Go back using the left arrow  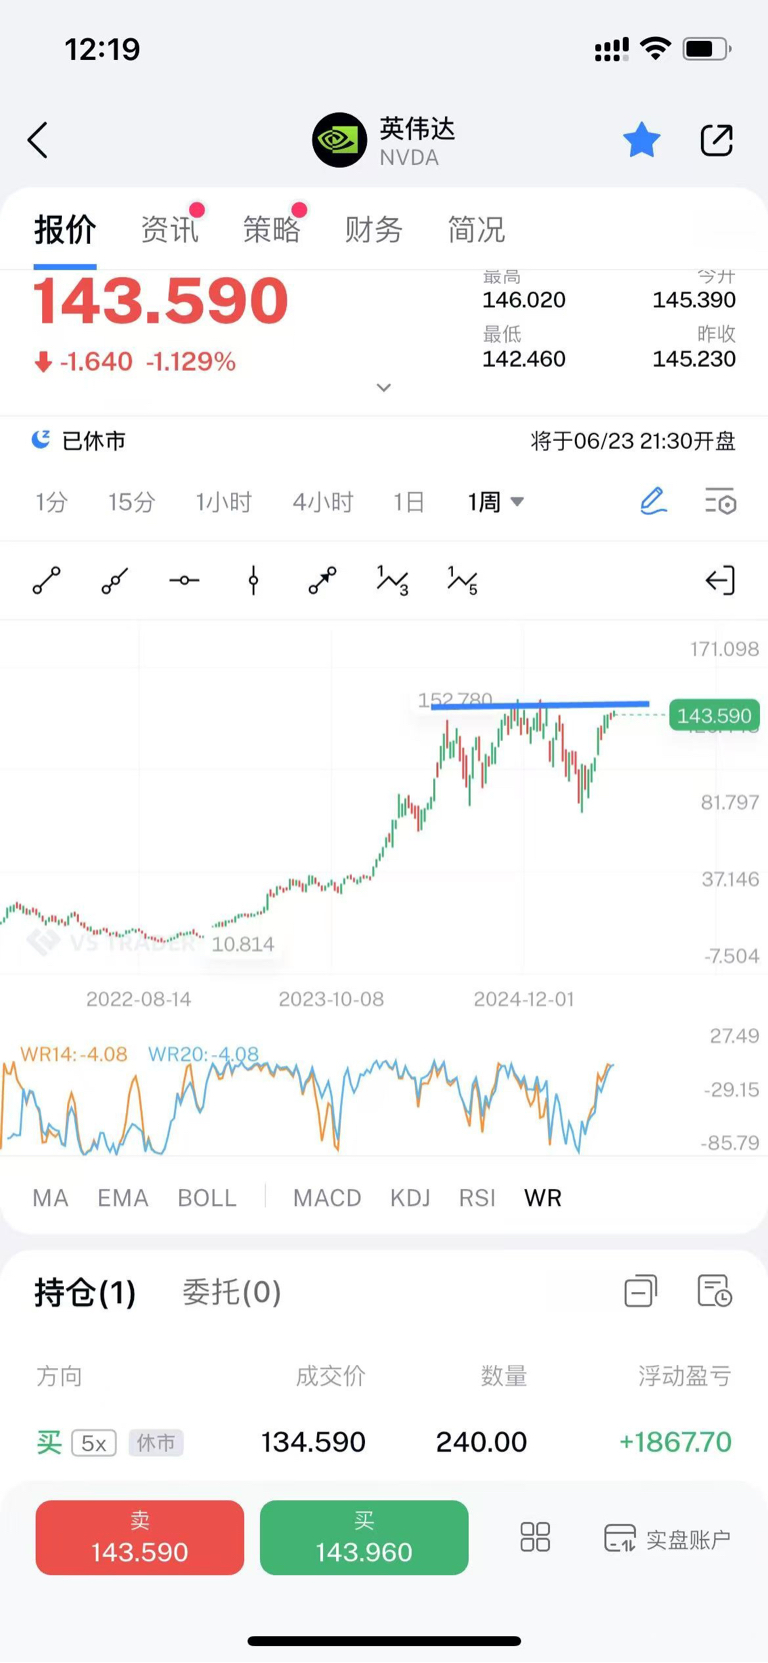pos(38,140)
